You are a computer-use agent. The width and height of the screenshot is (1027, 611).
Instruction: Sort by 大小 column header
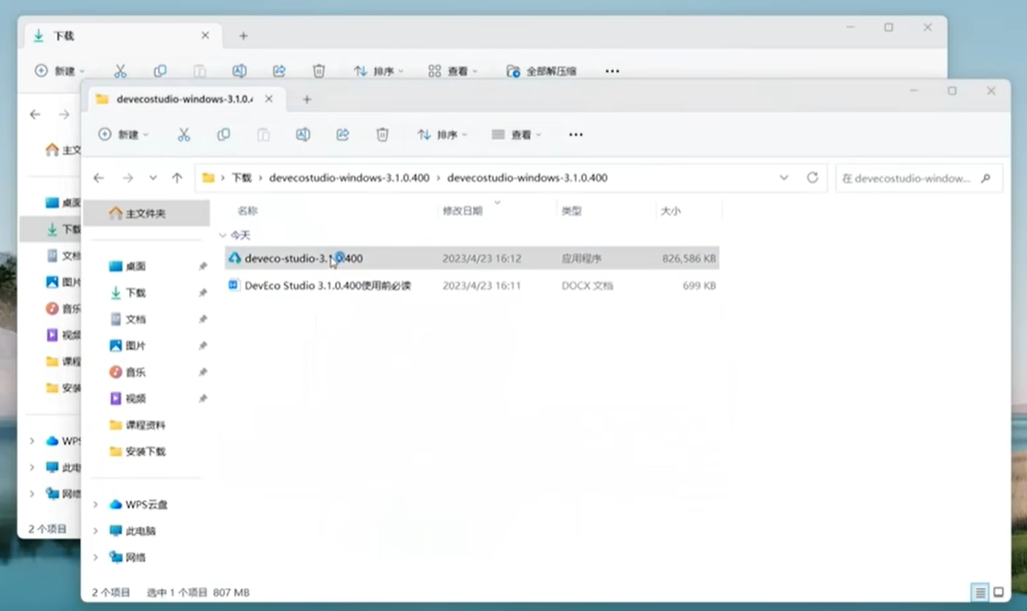coord(671,211)
